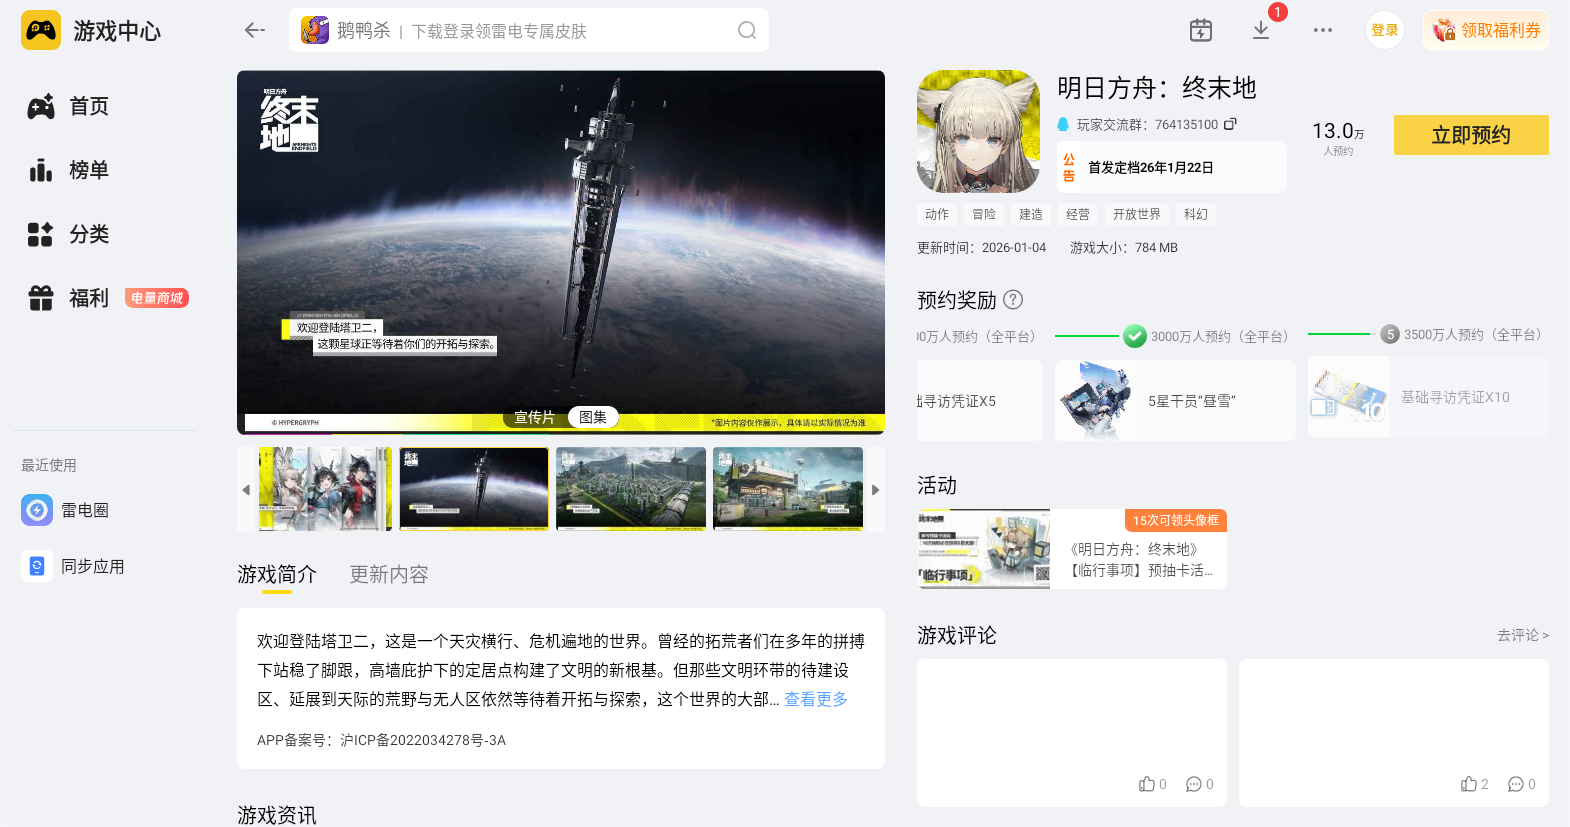Open the calendar reservation icon
The width and height of the screenshot is (1570, 827).
tap(1201, 30)
